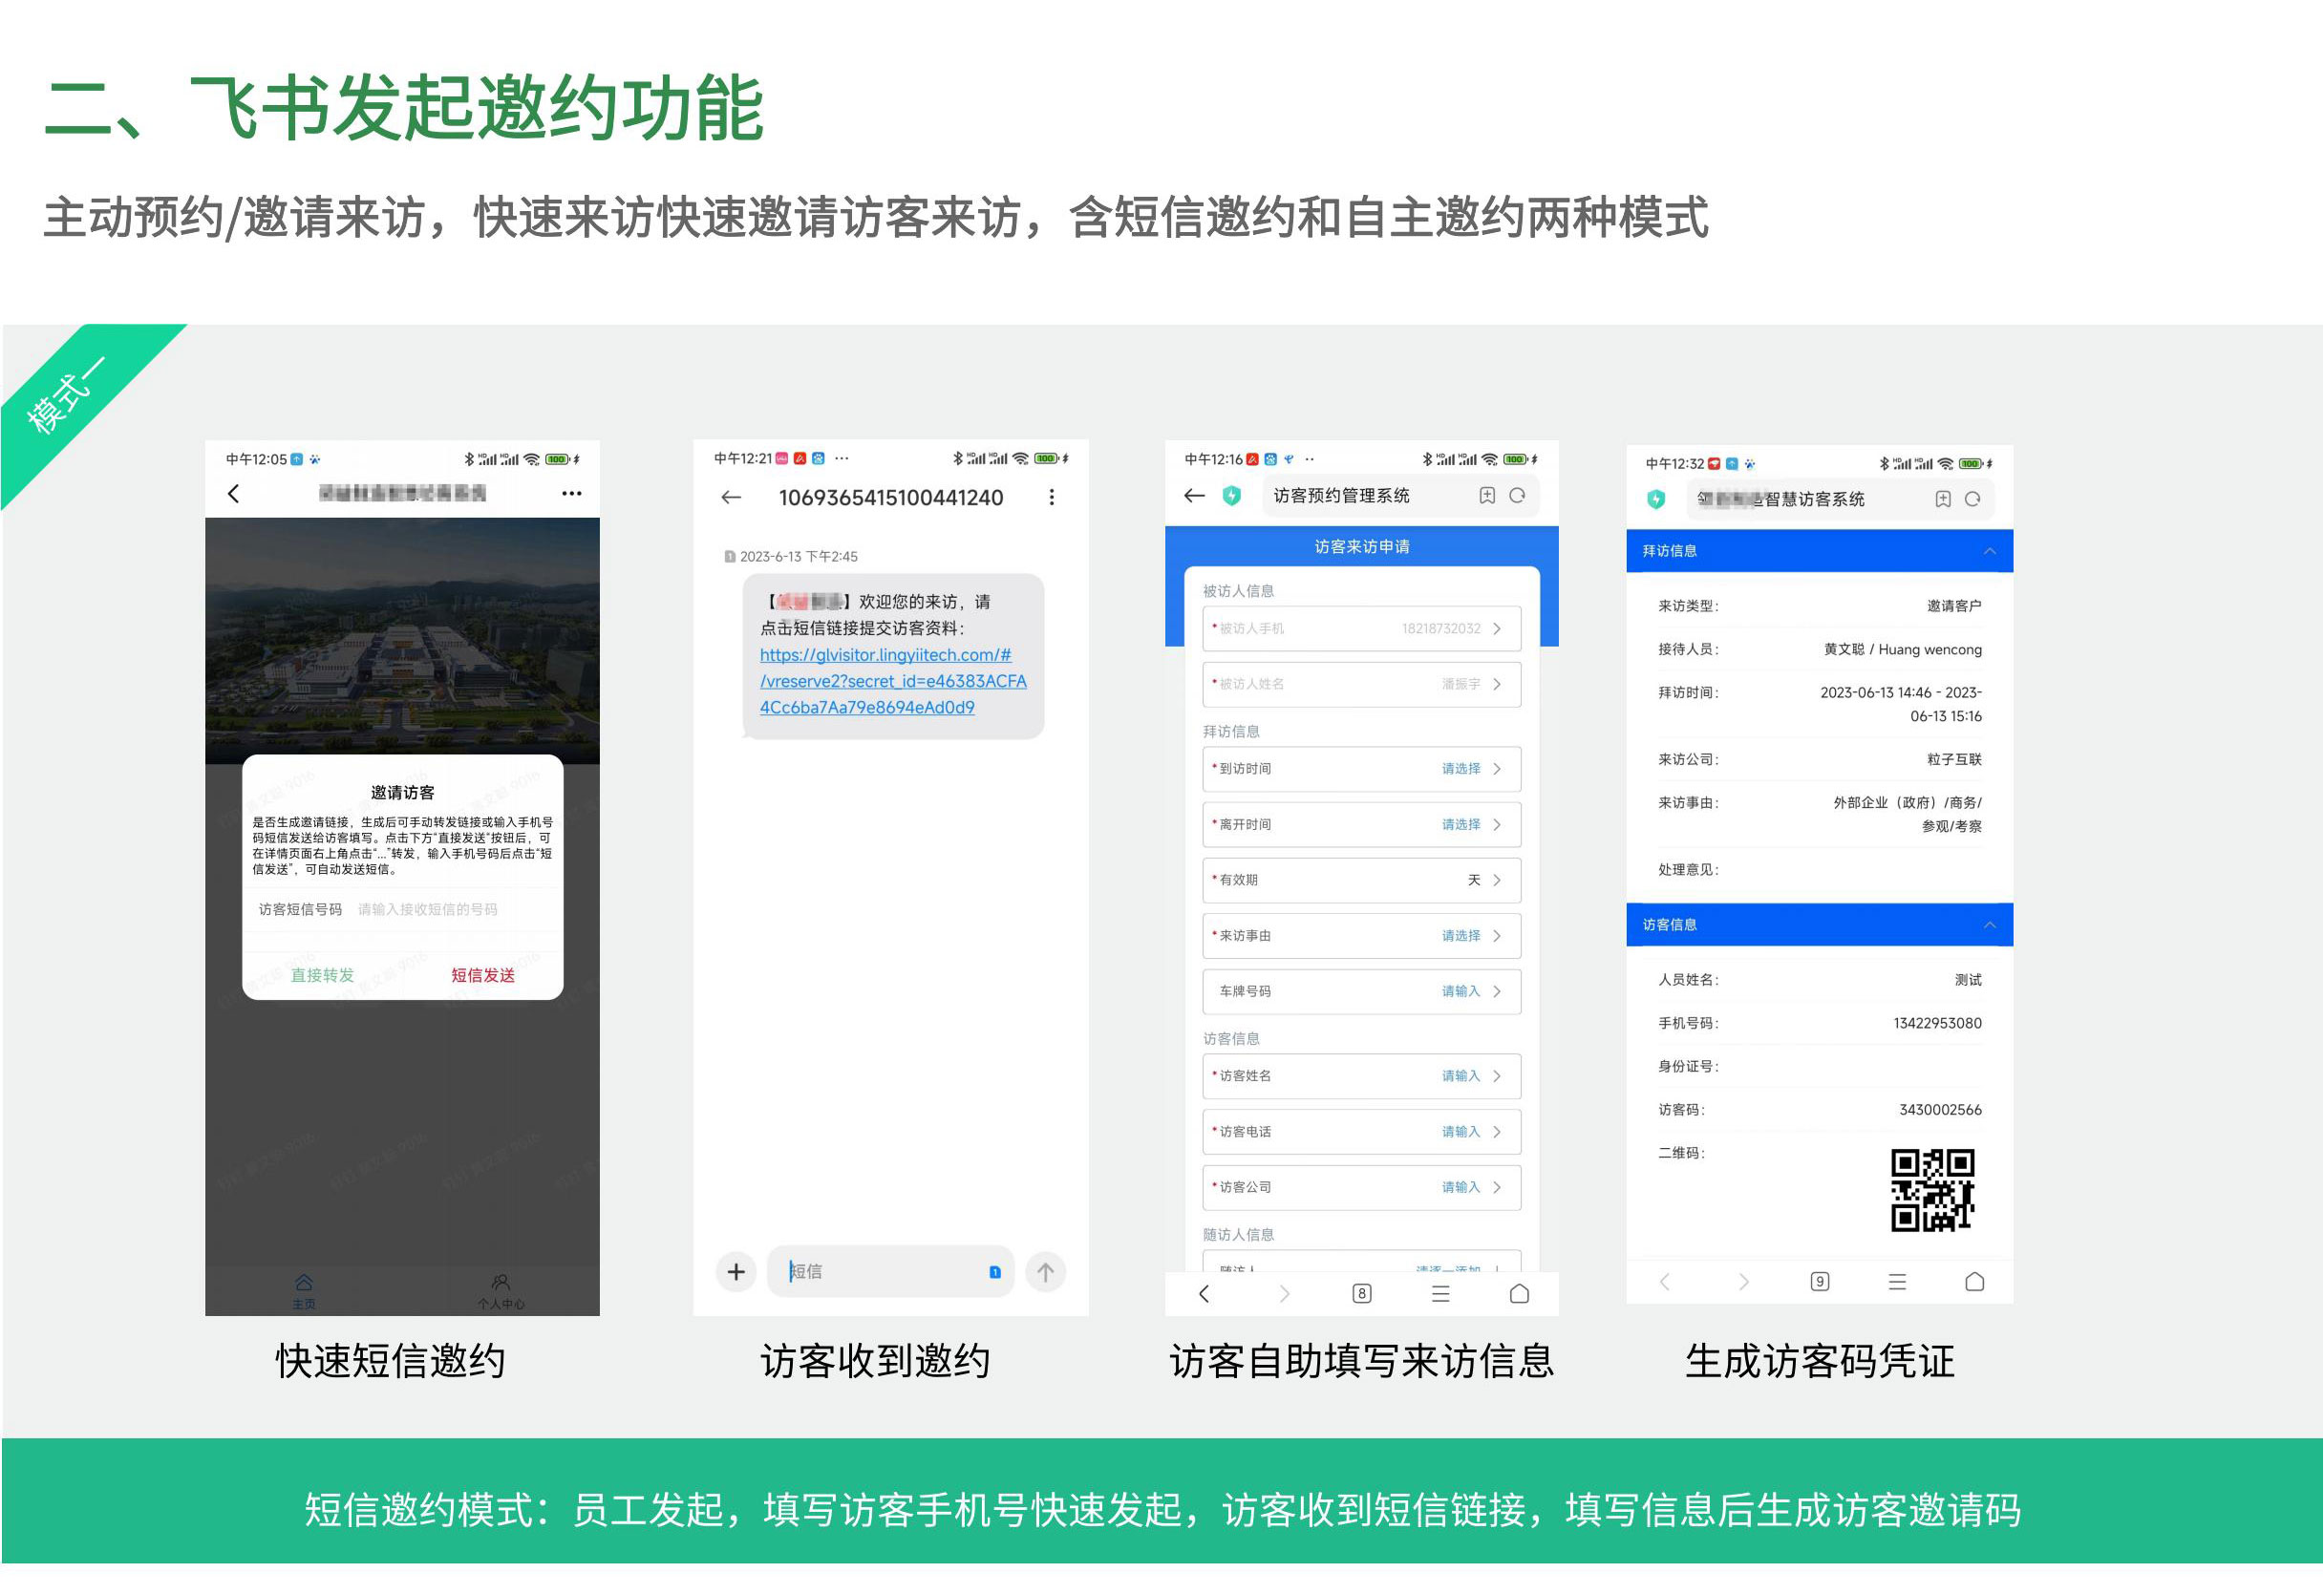Image resolution: width=2324 pixels, height=1594 pixels.
Task: Tap tabs count 8 icon in third phone
Action: (1361, 1294)
